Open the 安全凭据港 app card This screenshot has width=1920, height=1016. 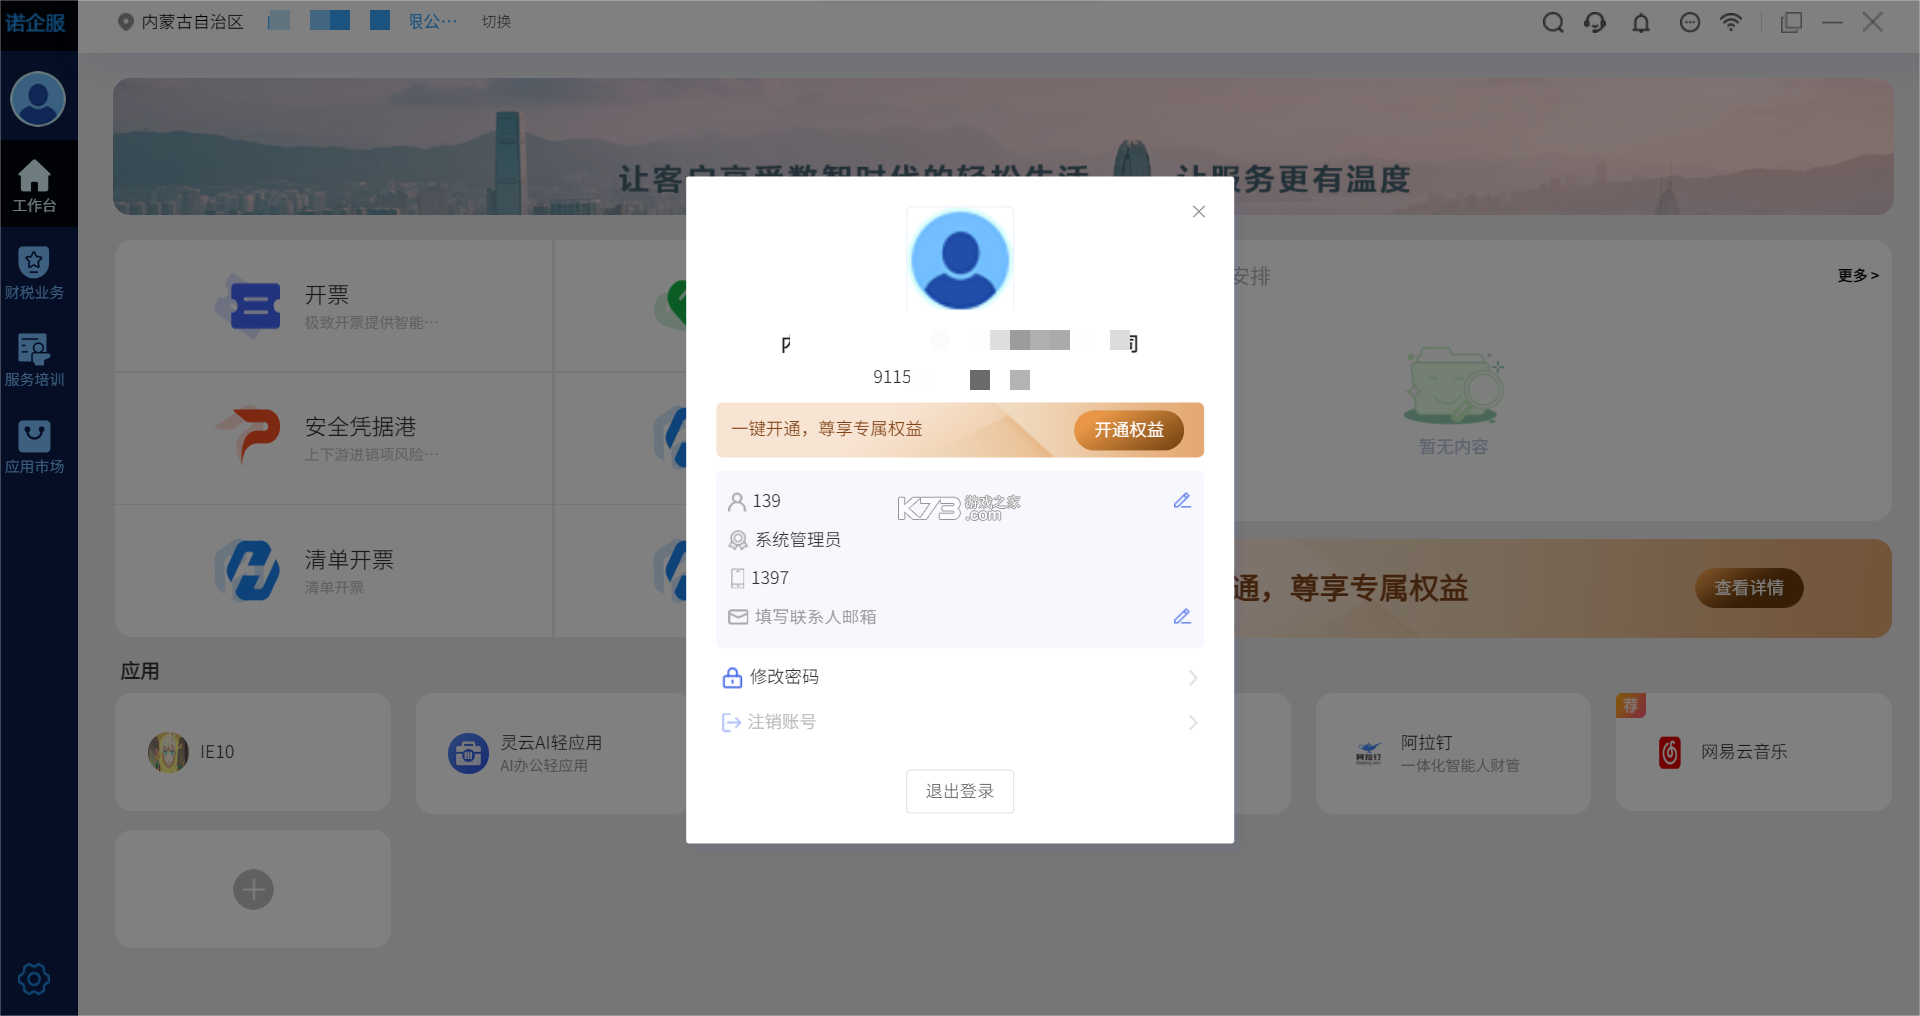point(334,438)
